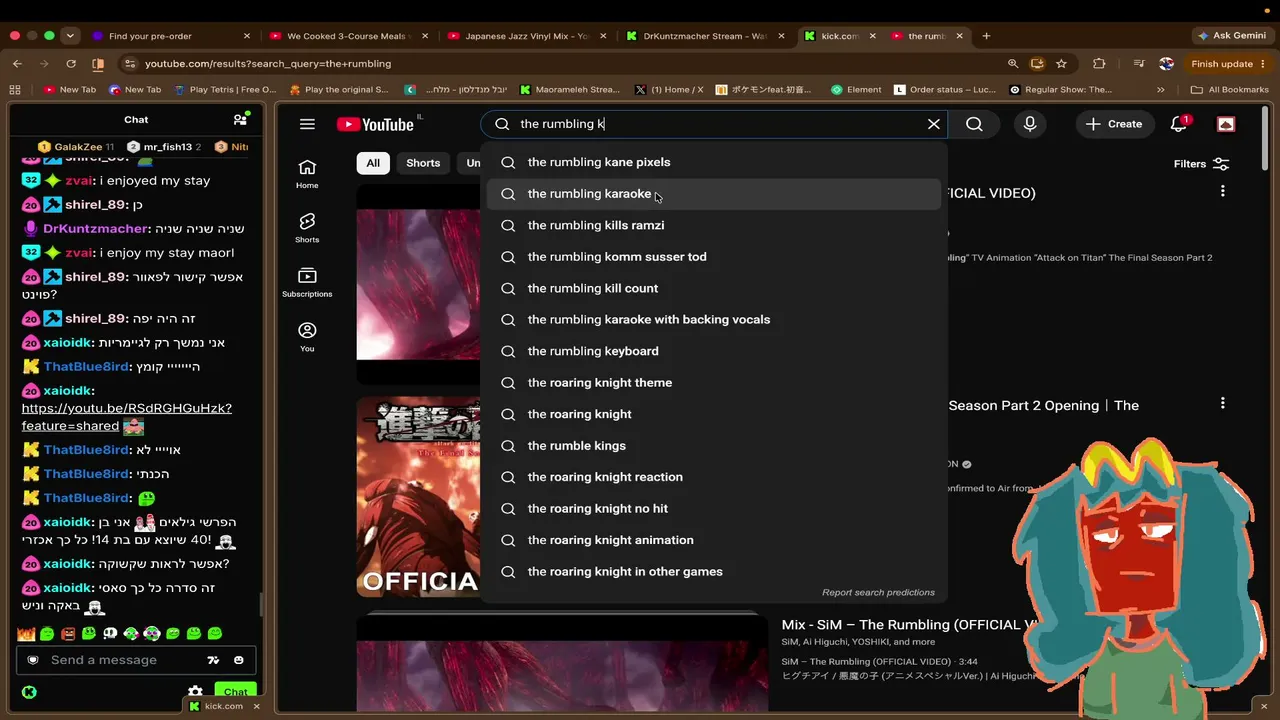Show hidden bookmarks overflow chevron
The image size is (1280, 720).
pyautogui.click(x=1160, y=90)
